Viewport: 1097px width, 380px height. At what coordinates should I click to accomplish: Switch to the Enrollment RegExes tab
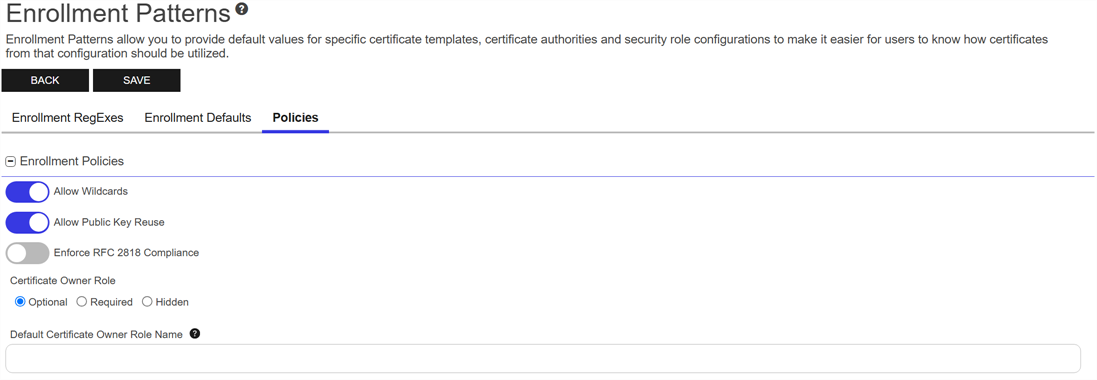(x=67, y=118)
